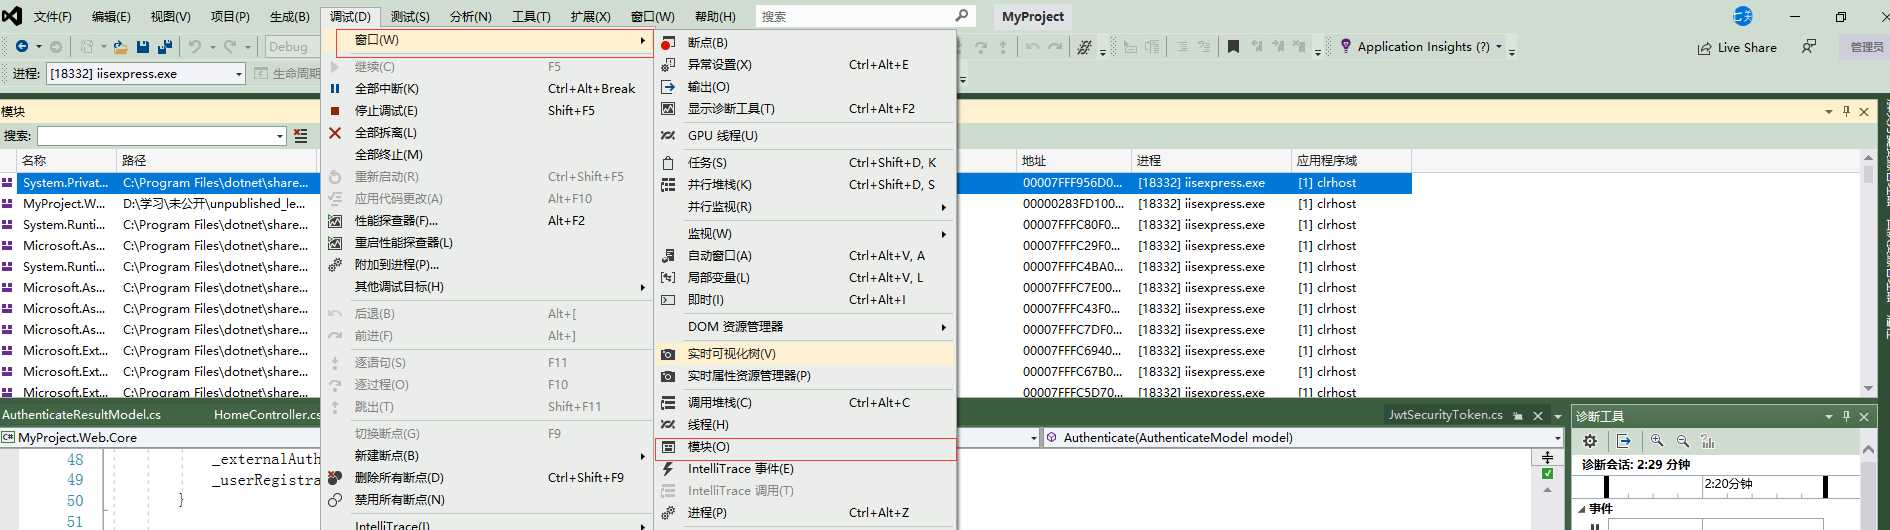Switch to AuthenticateResultModel.cs tab
The height and width of the screenshot is (530, 1890).
click(82, 414)
